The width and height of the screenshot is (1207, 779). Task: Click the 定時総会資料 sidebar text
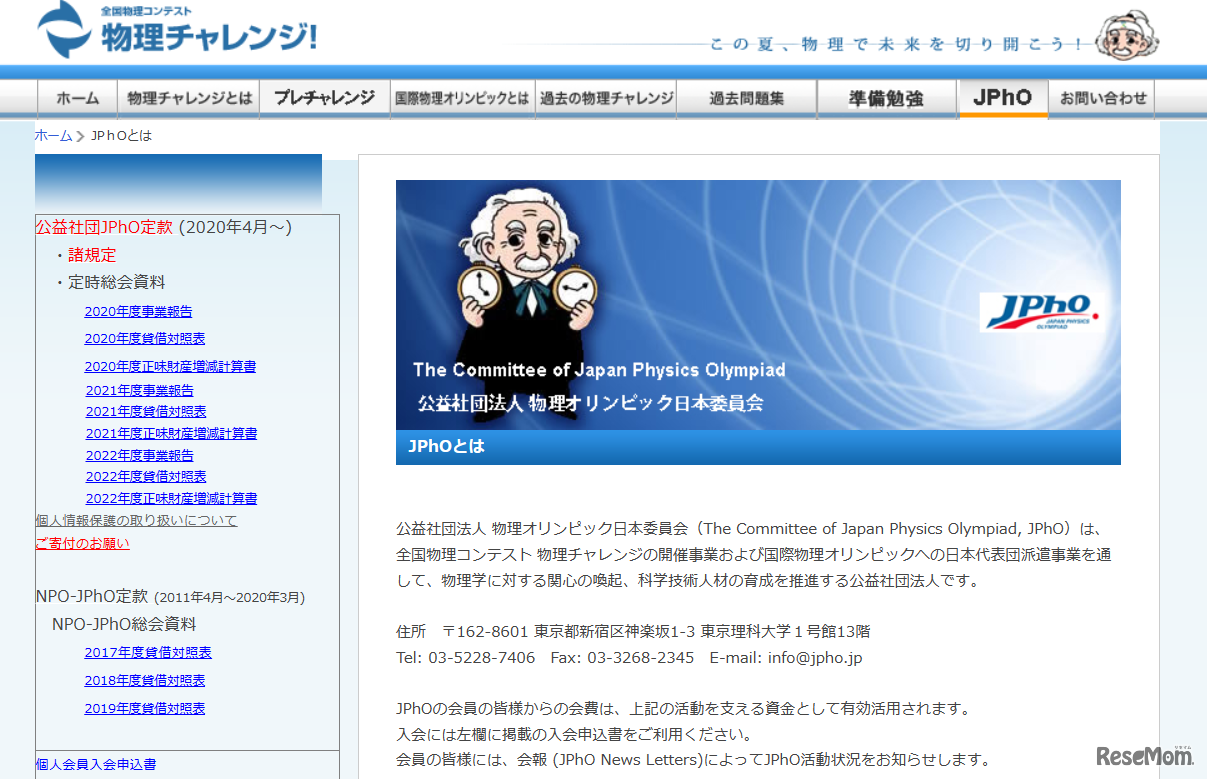click(x=117, y=283)
